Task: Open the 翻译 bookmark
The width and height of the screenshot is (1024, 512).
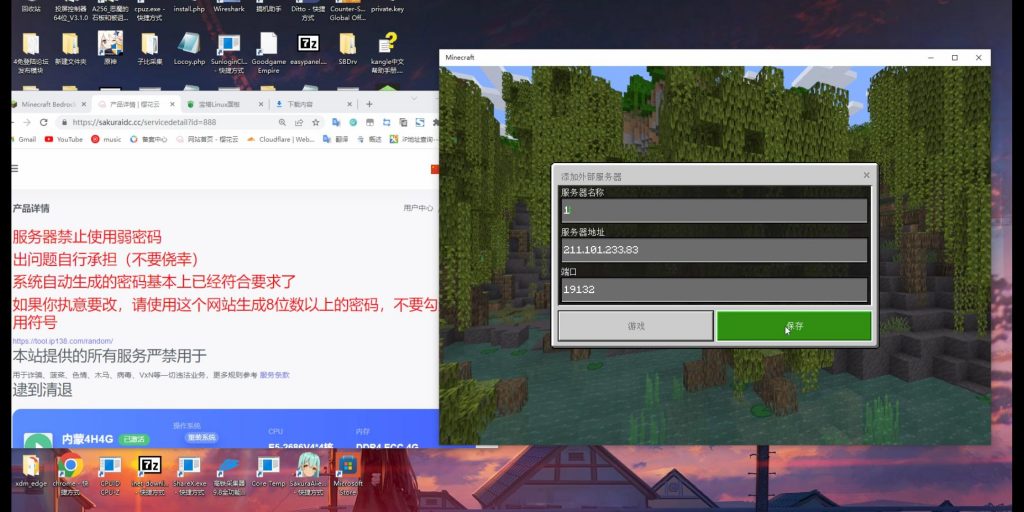Action: [x=336, y=139]
